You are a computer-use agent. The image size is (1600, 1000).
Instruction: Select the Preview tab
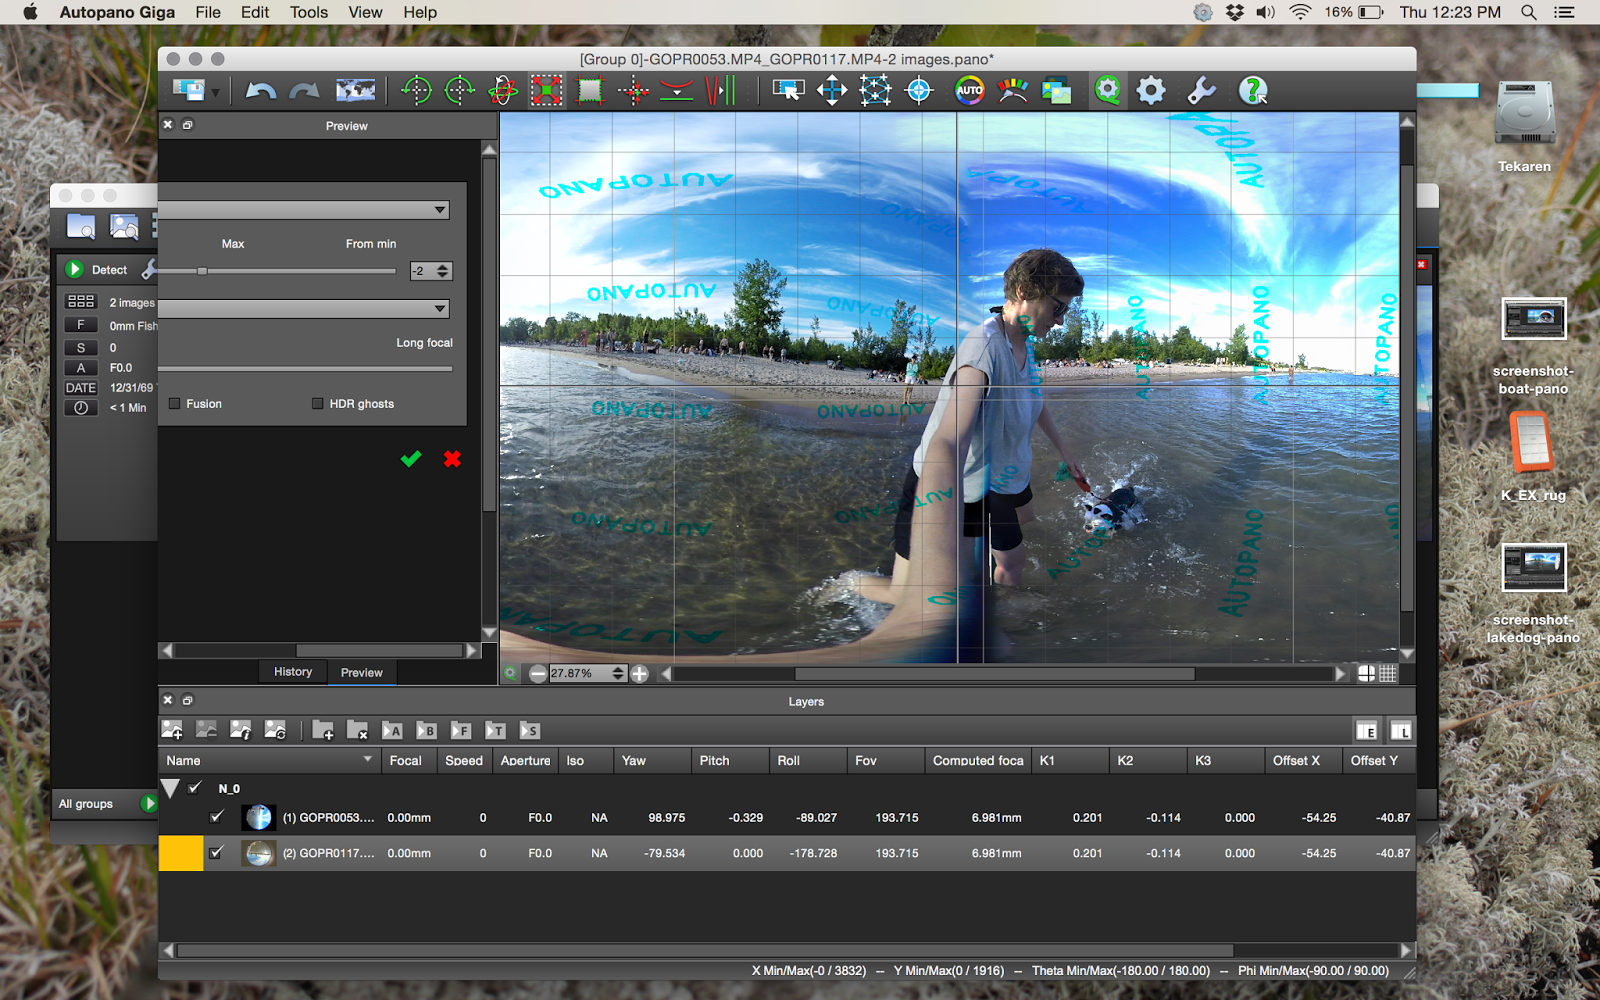coord(362,673)
